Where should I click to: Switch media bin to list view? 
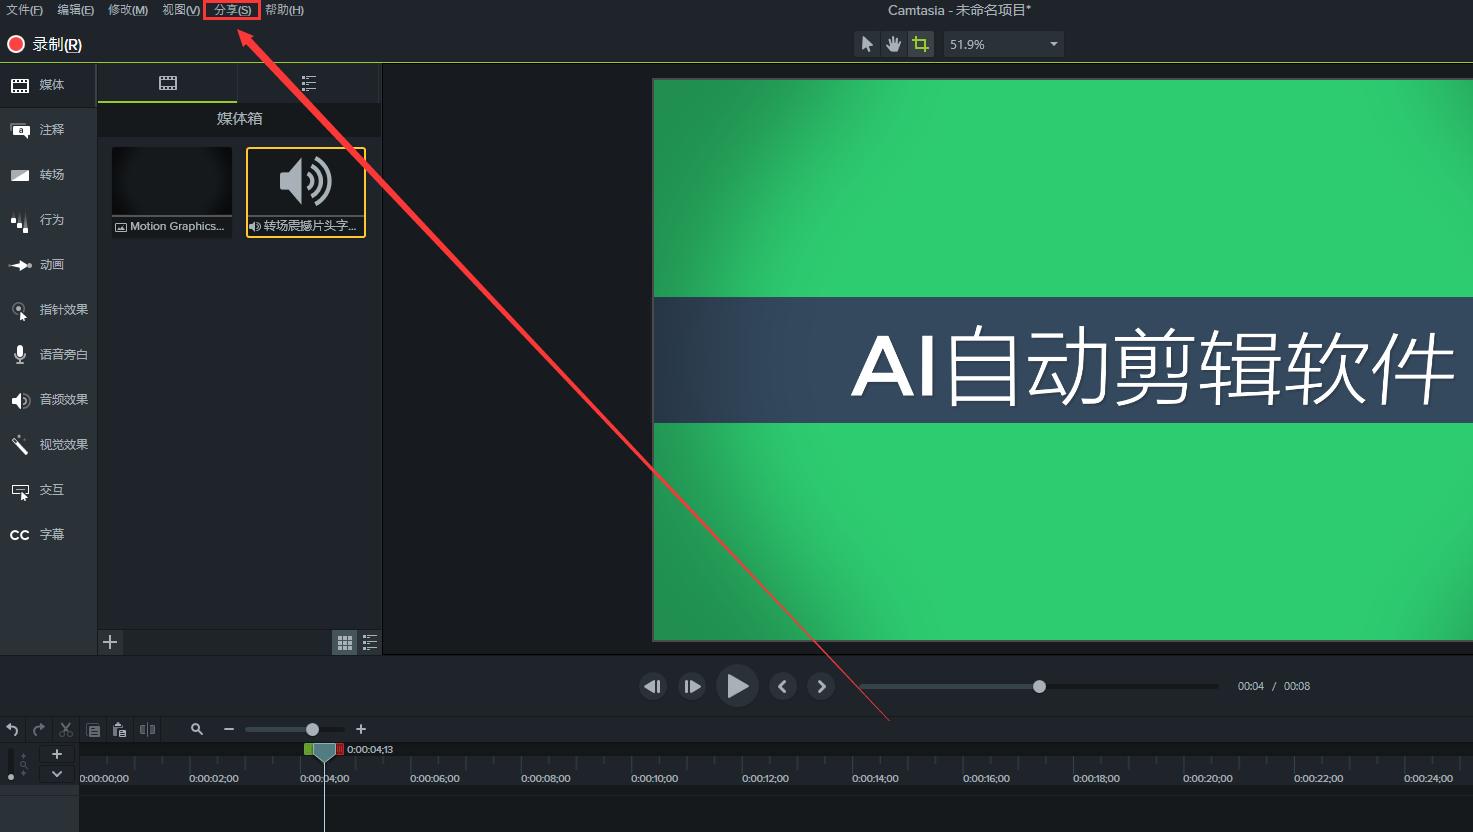(x=369, y=641)
